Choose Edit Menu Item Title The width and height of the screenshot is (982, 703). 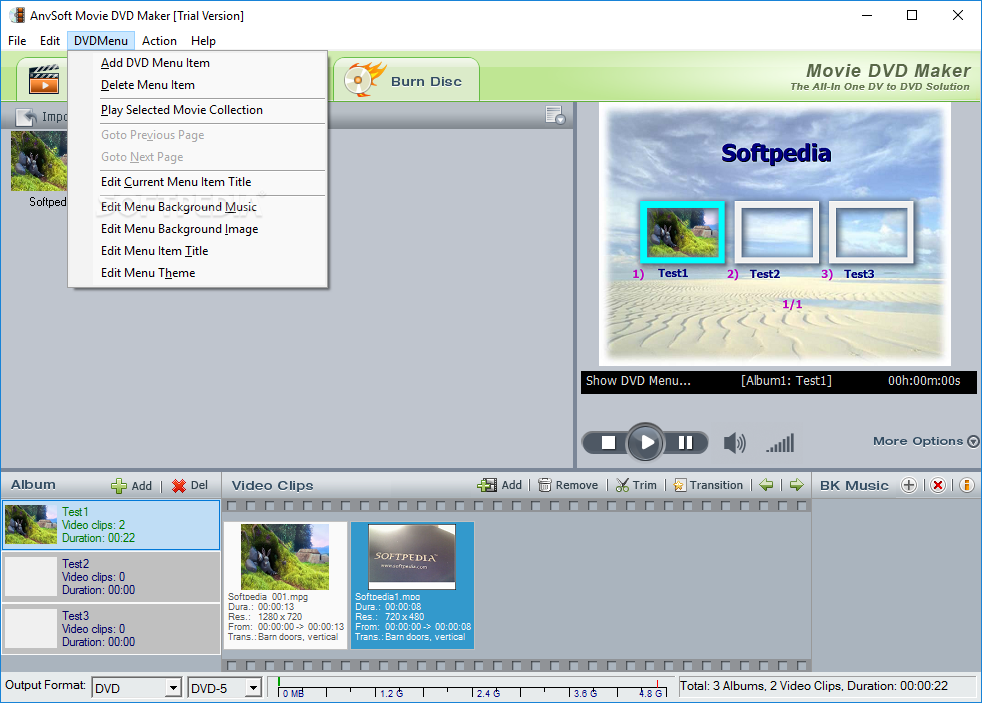(197, 250)
